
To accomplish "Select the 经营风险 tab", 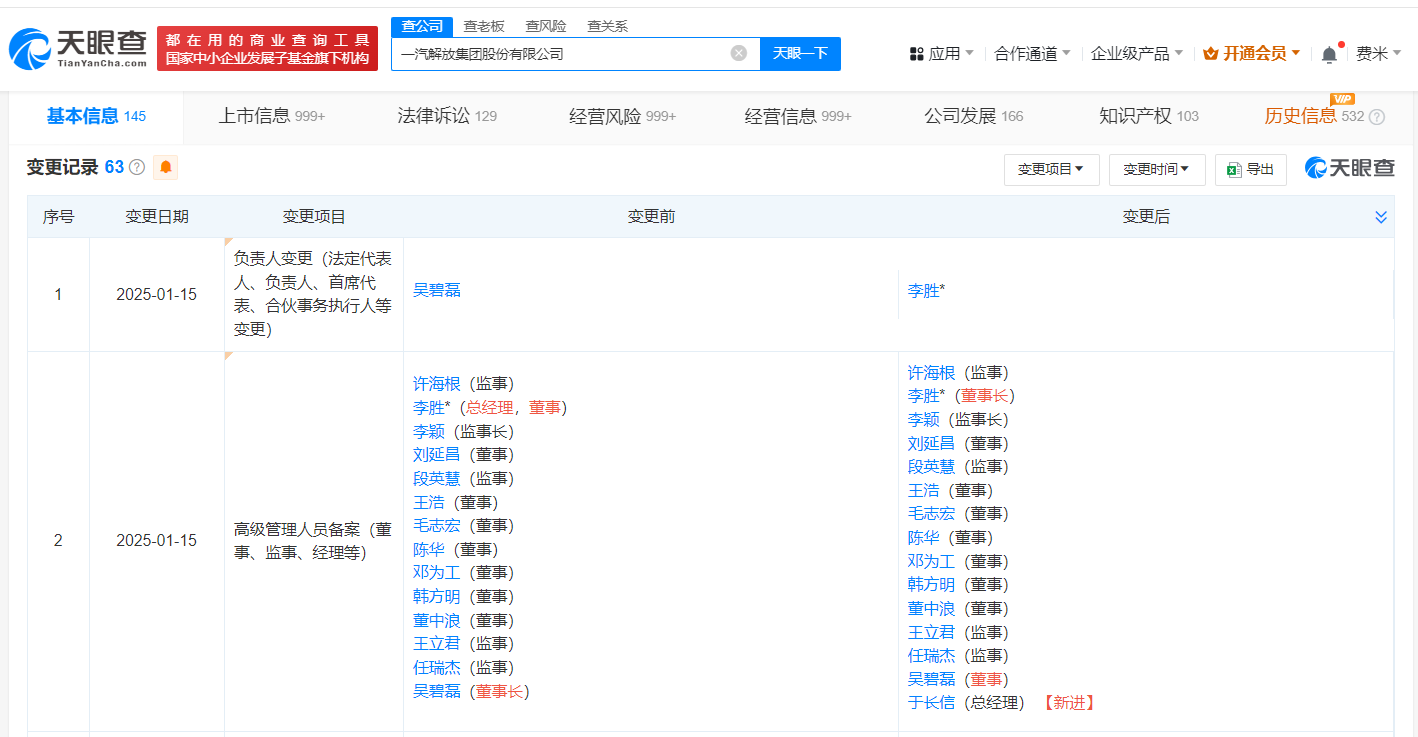I will 622,116.
